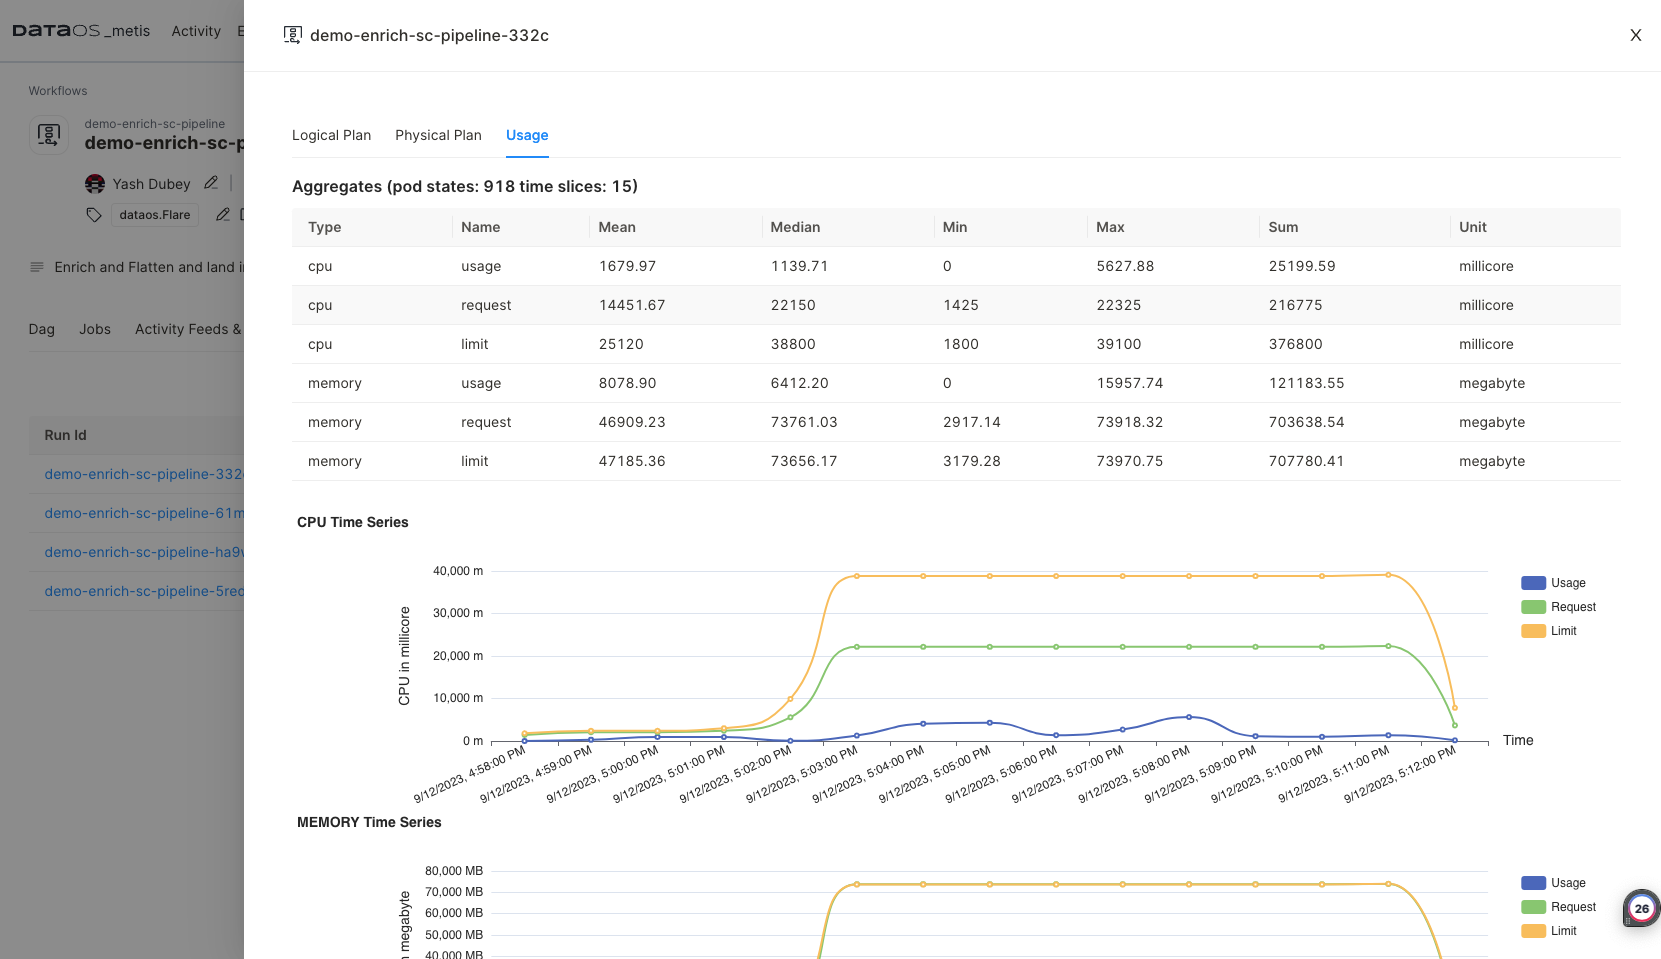Open run demo-enrich-sc-pipeline-332 link
Screen dimensions: 1661x959
click(144, 474)
